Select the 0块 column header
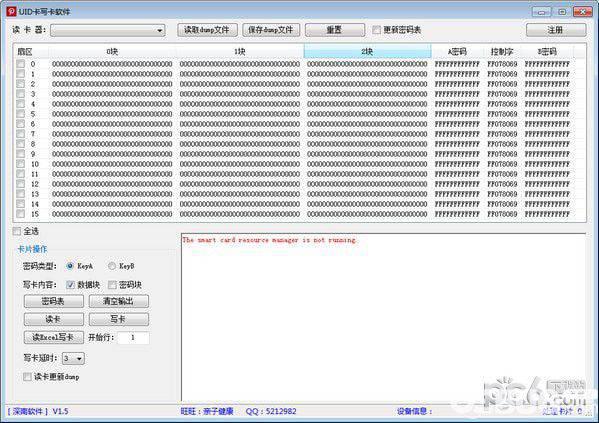 [112, 51]
